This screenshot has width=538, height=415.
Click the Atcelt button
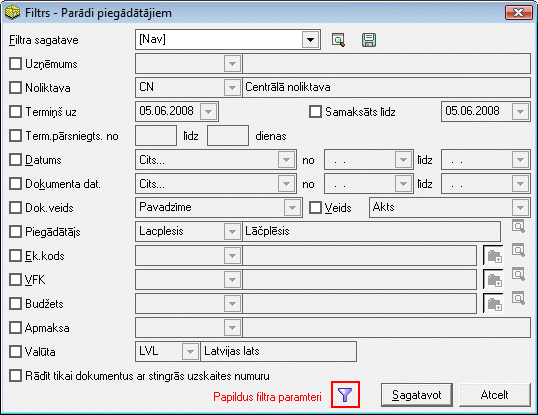point(494,395)
